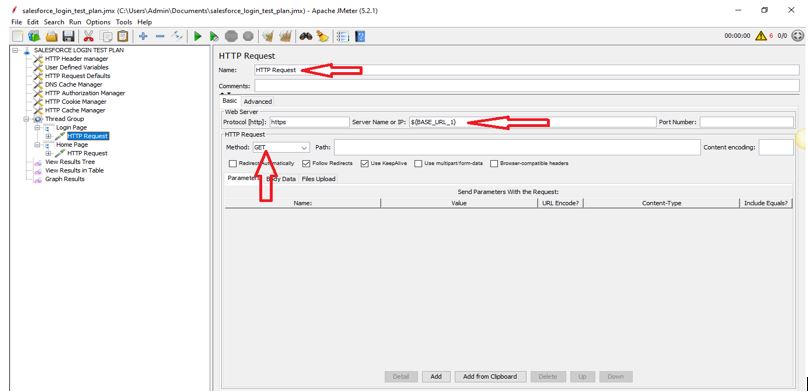Open Help via the blue question icon

click(x=360, y=36)
